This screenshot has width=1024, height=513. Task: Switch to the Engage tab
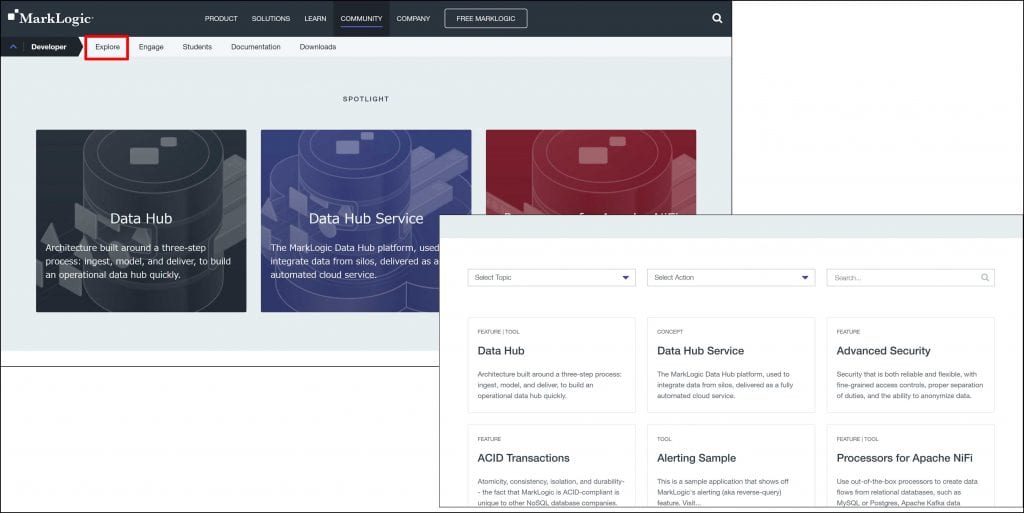[151, 47]
